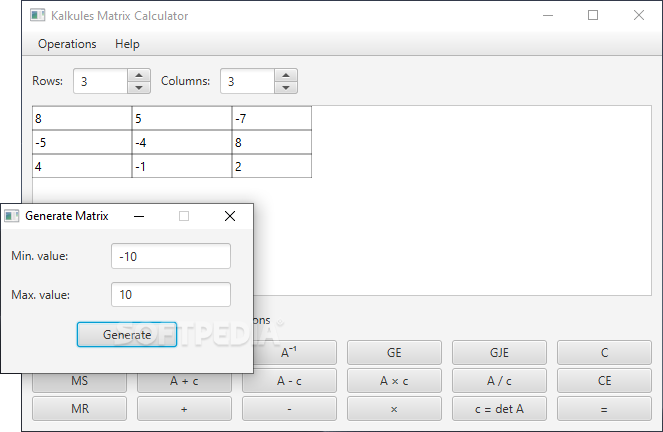
Task: Select matrix cell containing 2
Action: pyautogui.click(x=272, y=166)
